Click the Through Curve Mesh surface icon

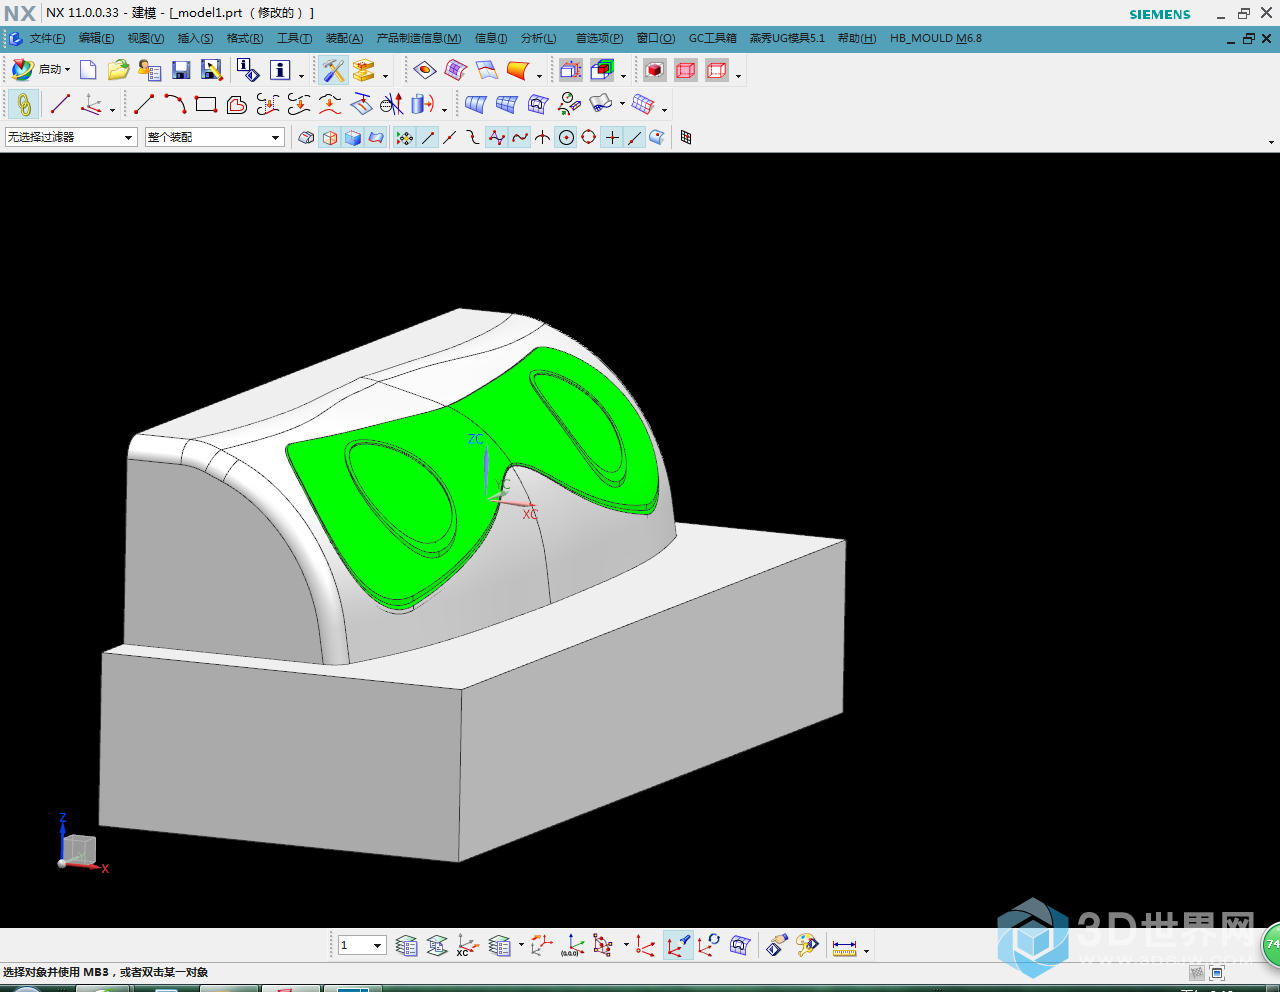tap(506, 104)
